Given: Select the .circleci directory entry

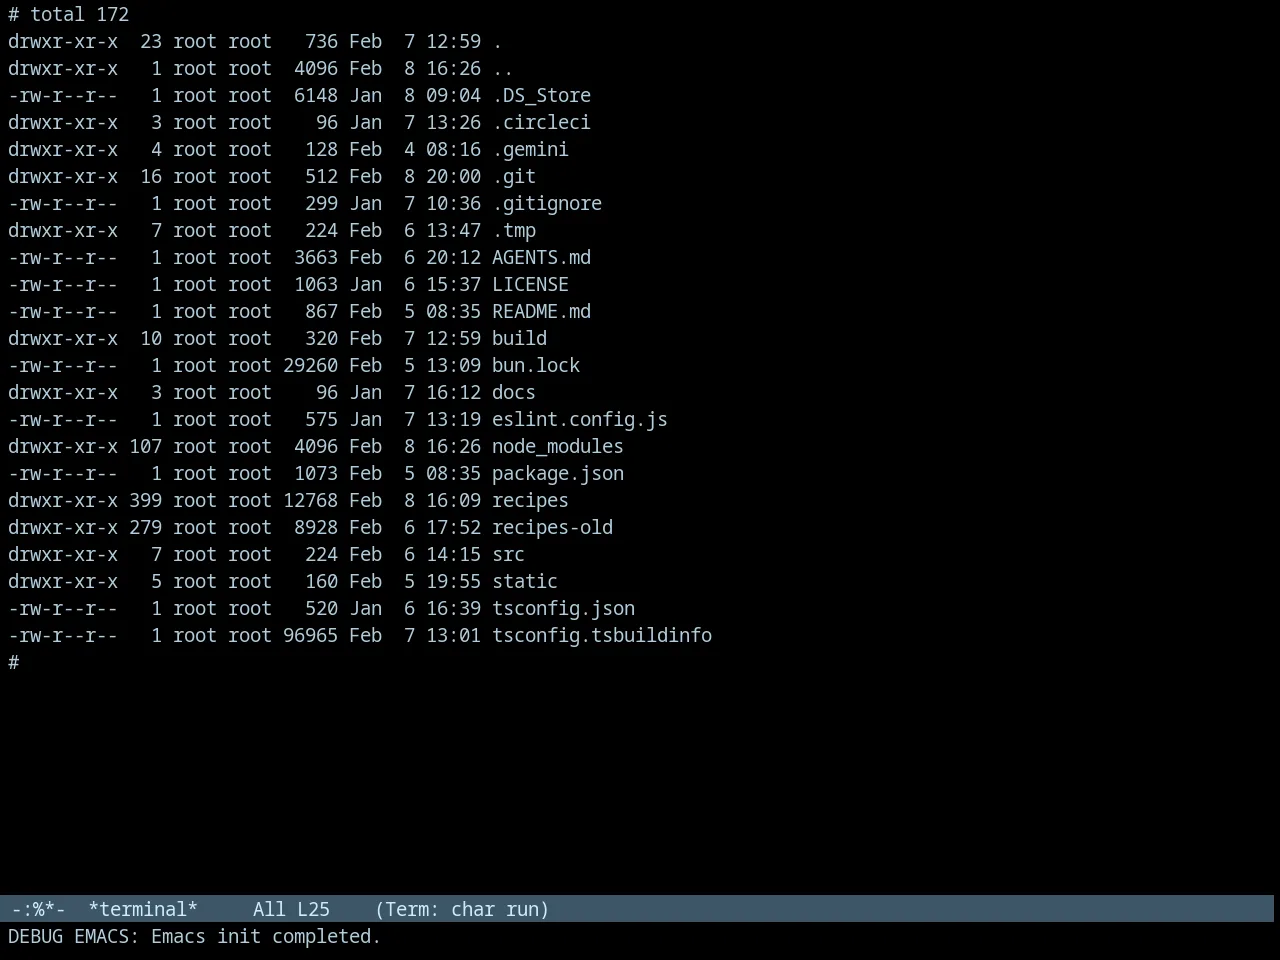Looking at the screenshot, I should tap(541, 123).
